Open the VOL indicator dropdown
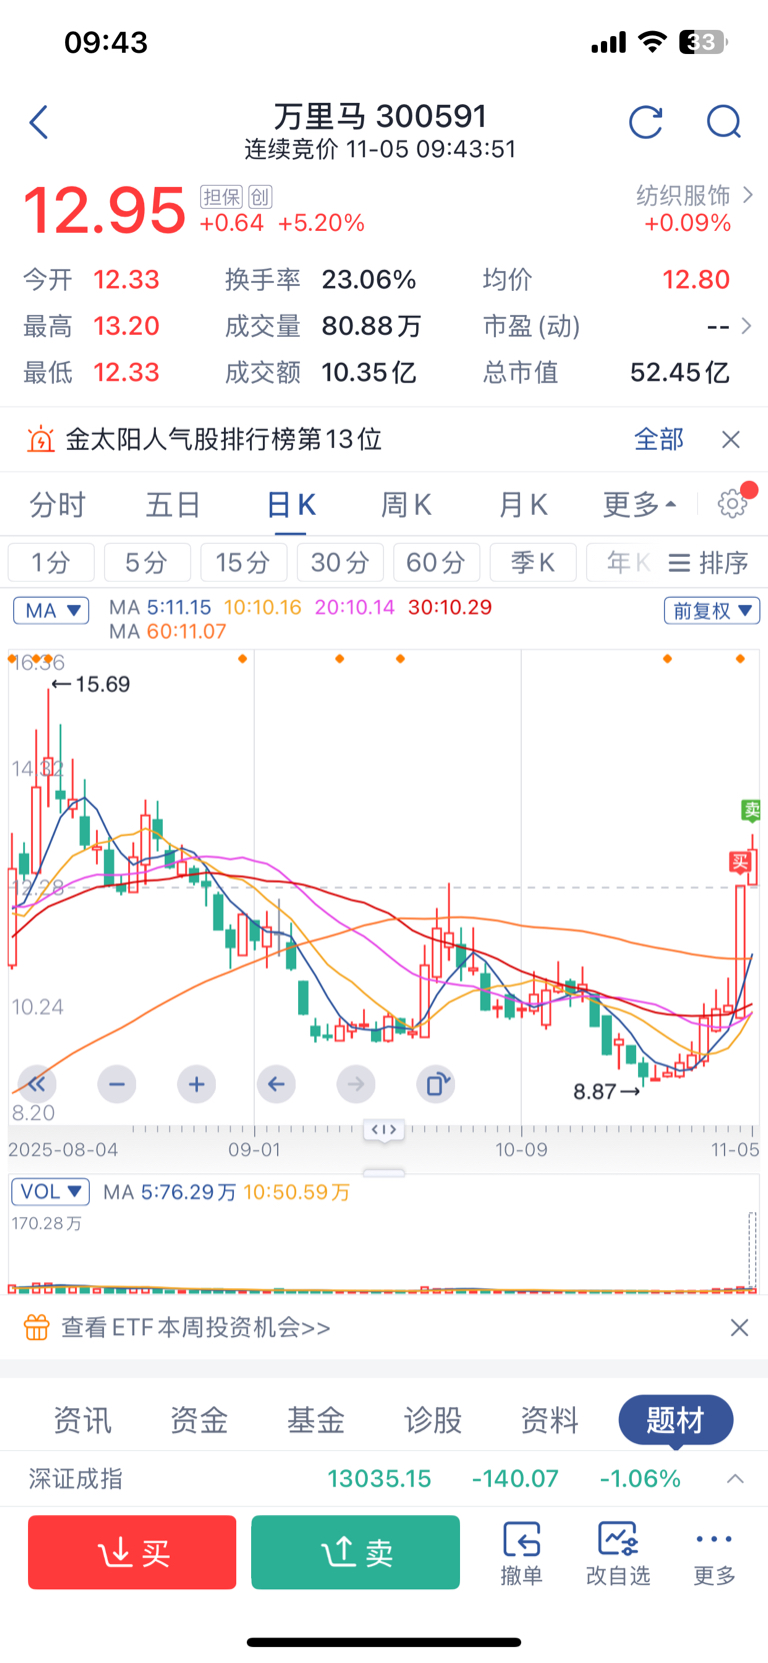 click(x=51, y=1192)
